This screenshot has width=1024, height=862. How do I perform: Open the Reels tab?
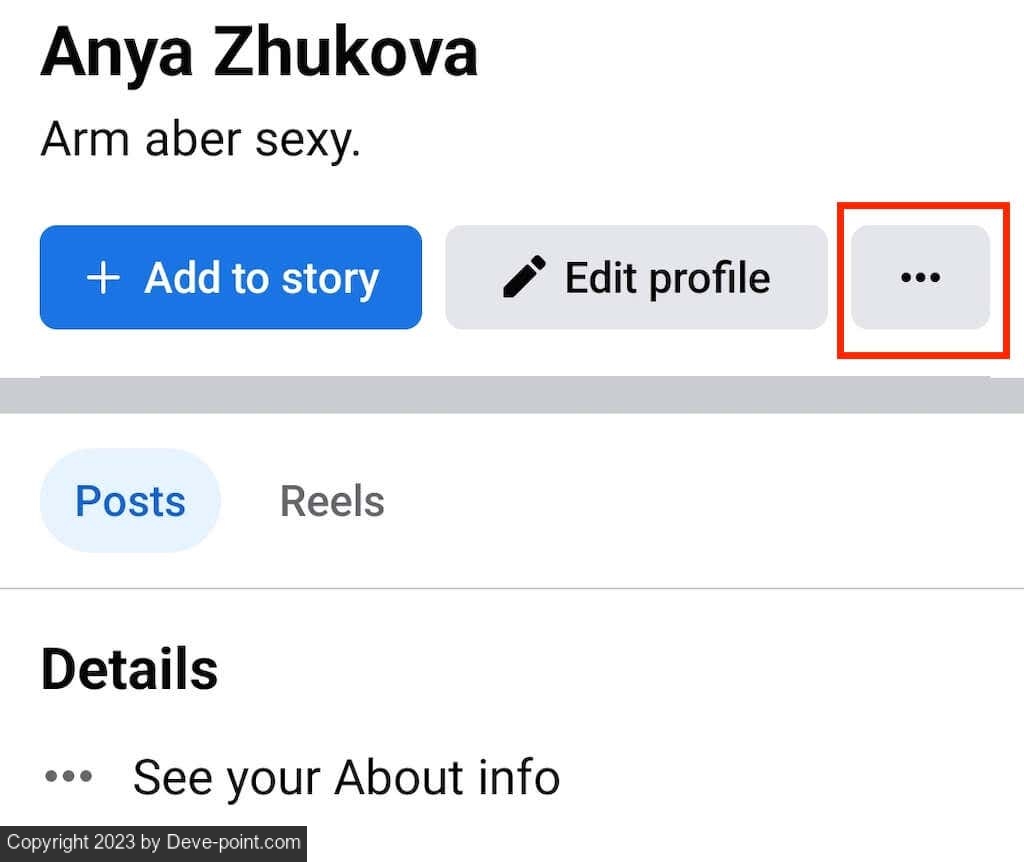pos(332,500)
